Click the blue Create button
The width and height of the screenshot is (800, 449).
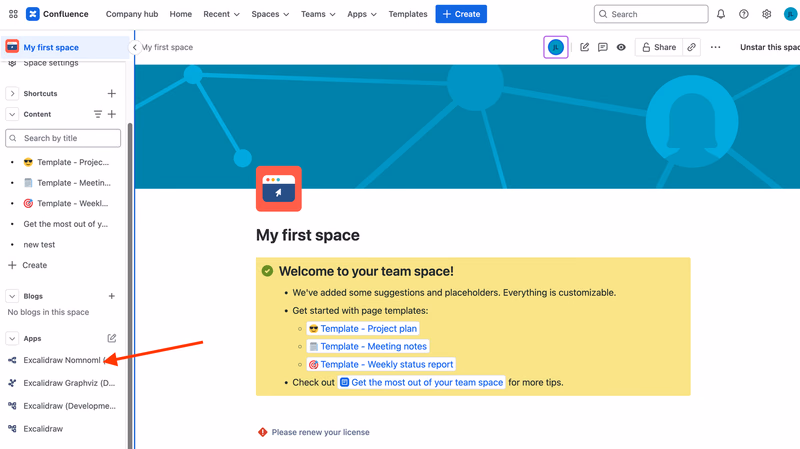click(x=461, y=14)
